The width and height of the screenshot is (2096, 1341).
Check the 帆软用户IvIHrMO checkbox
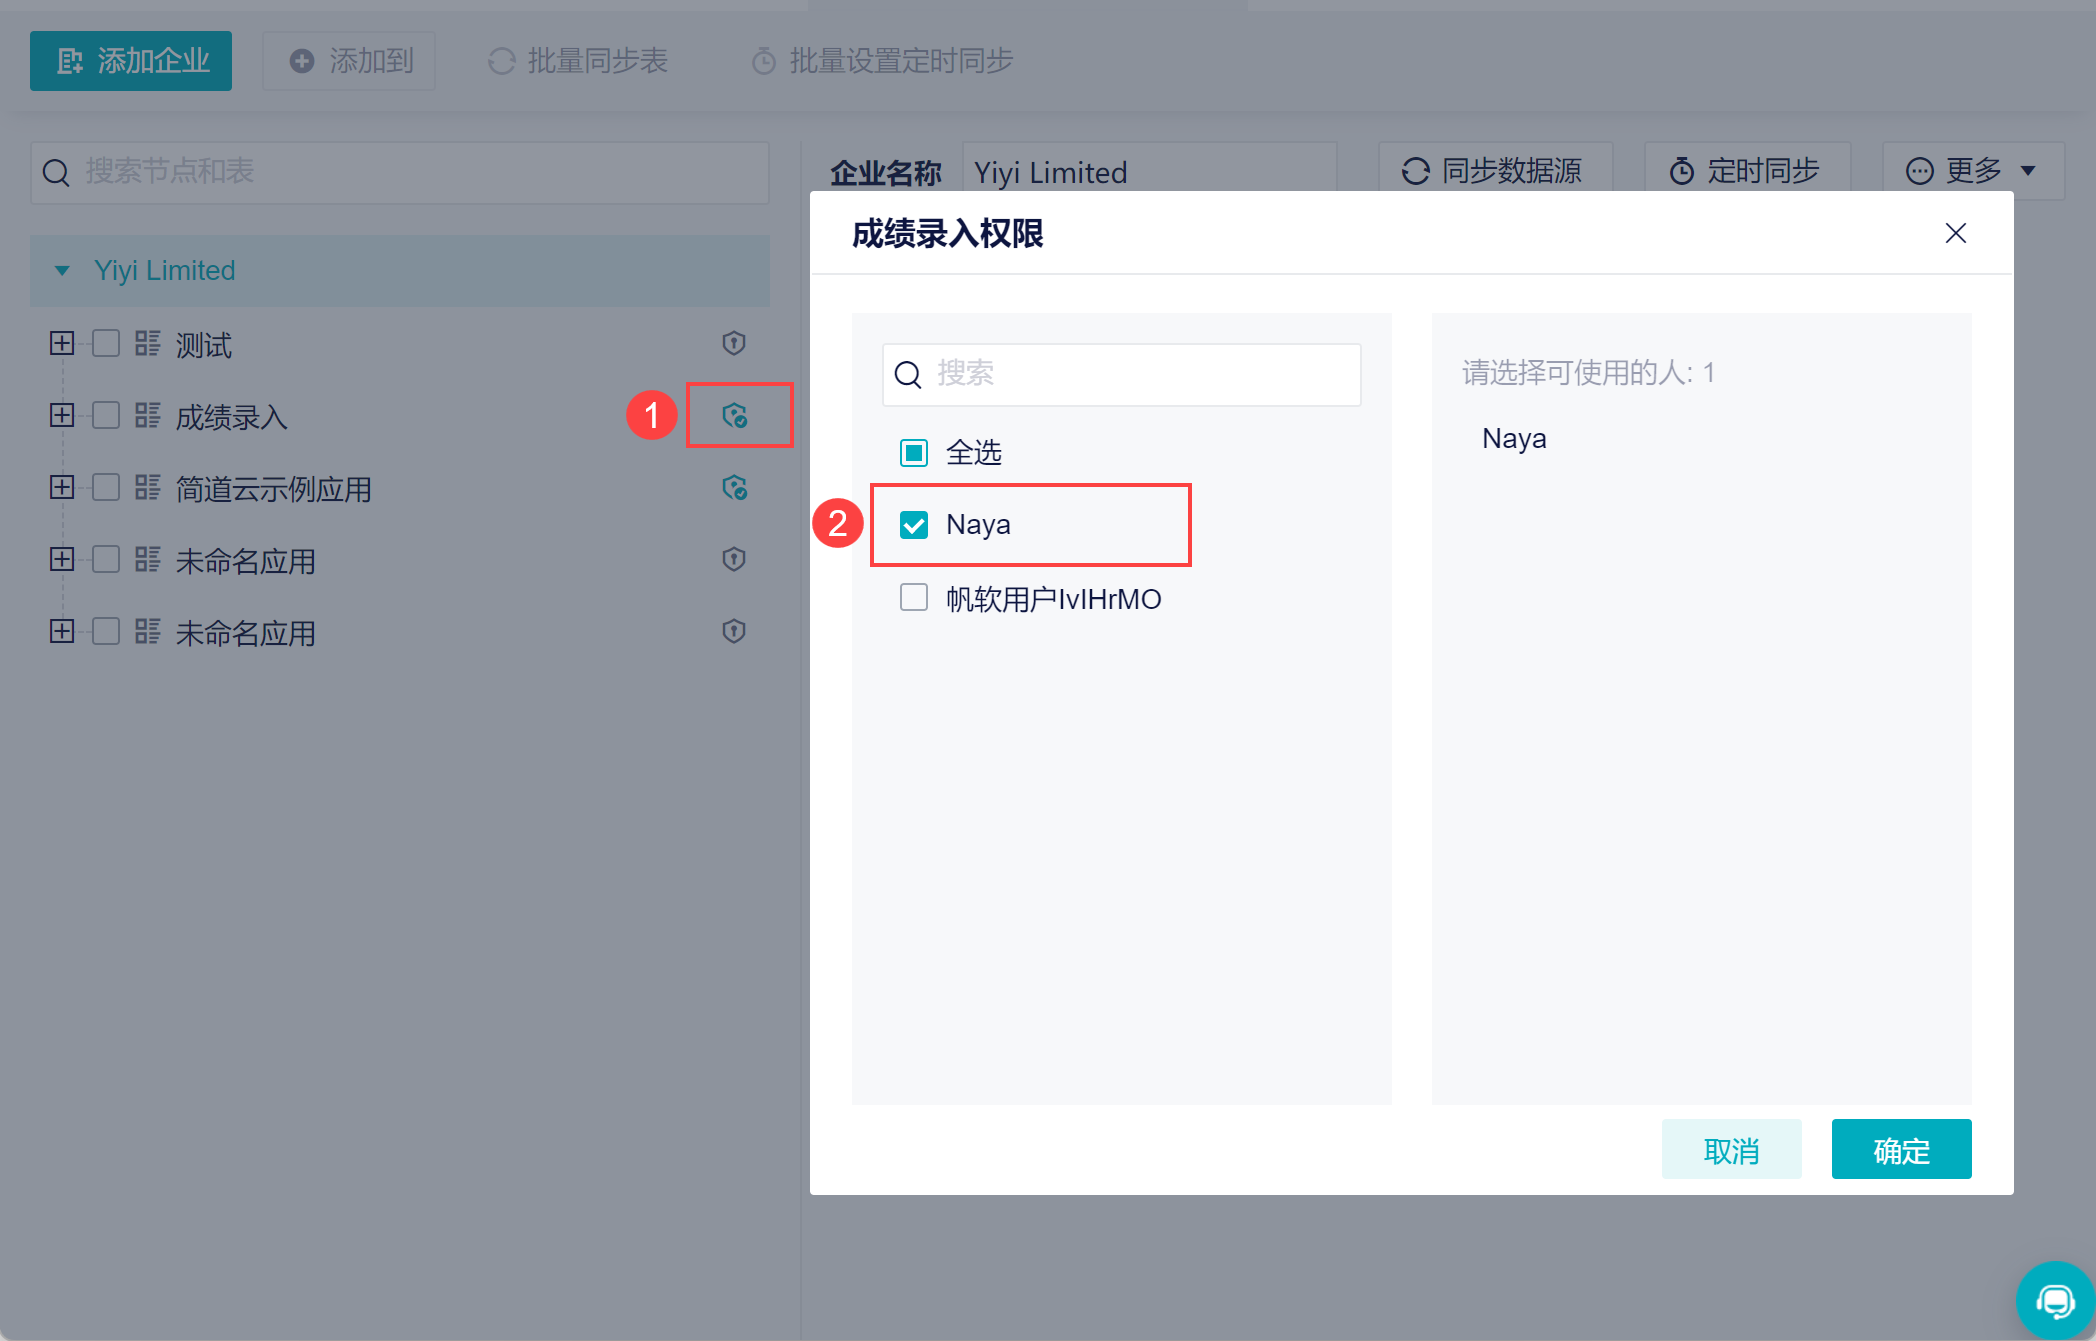[x=914, y=598]
